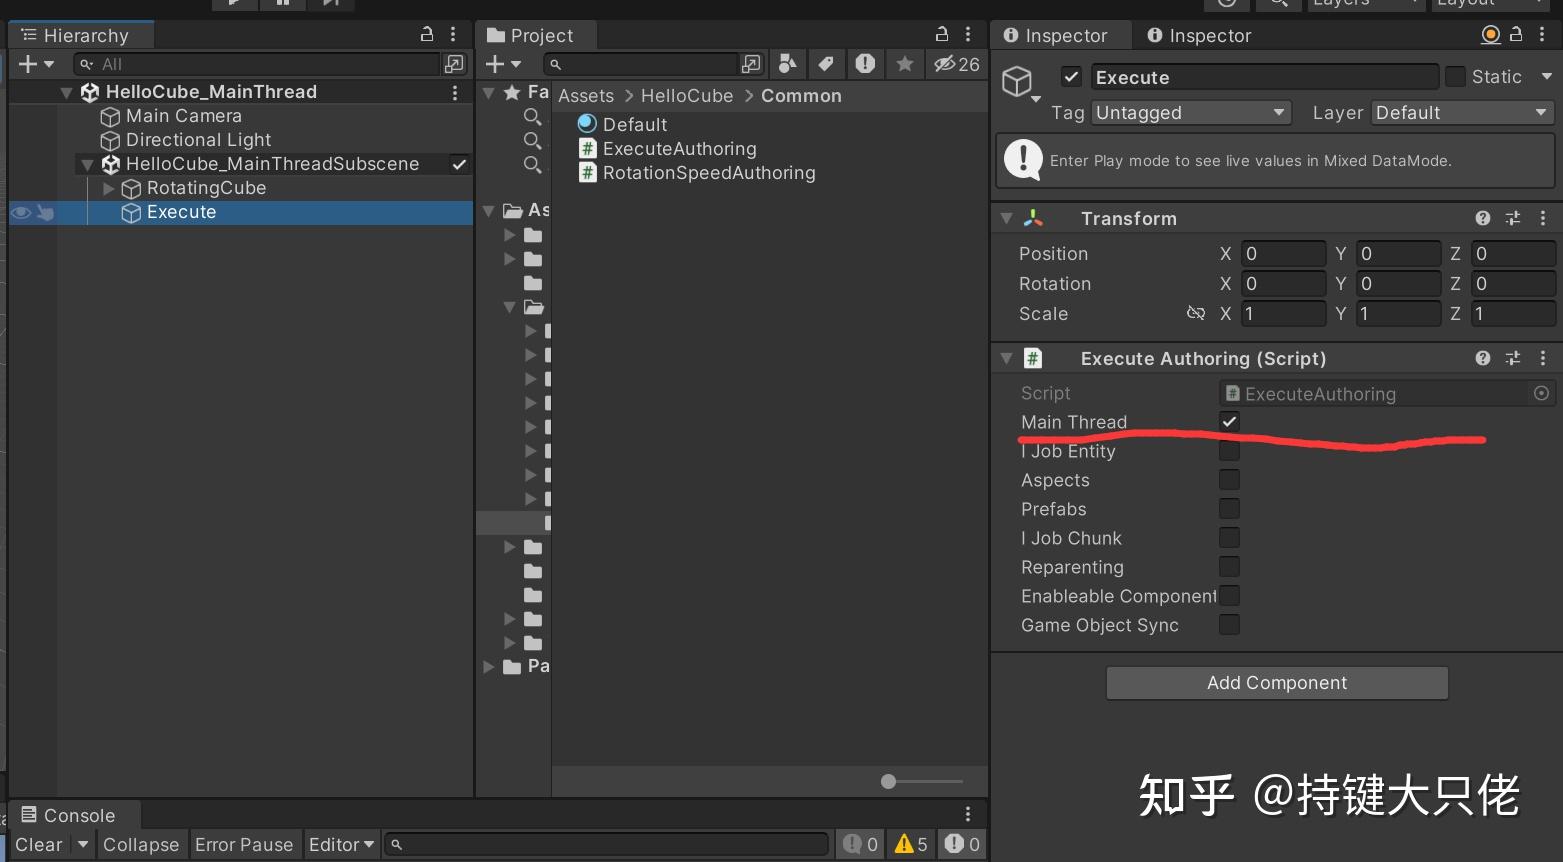Open the Layer Default dropdown

point(1461,112)
